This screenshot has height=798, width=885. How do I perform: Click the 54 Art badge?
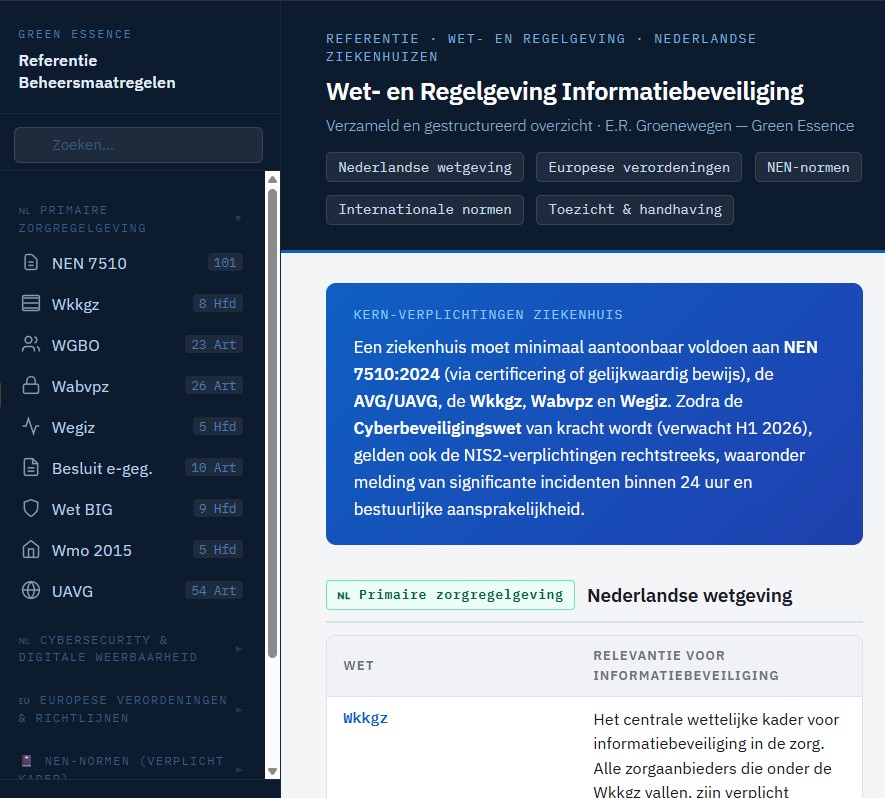(214, 590)
